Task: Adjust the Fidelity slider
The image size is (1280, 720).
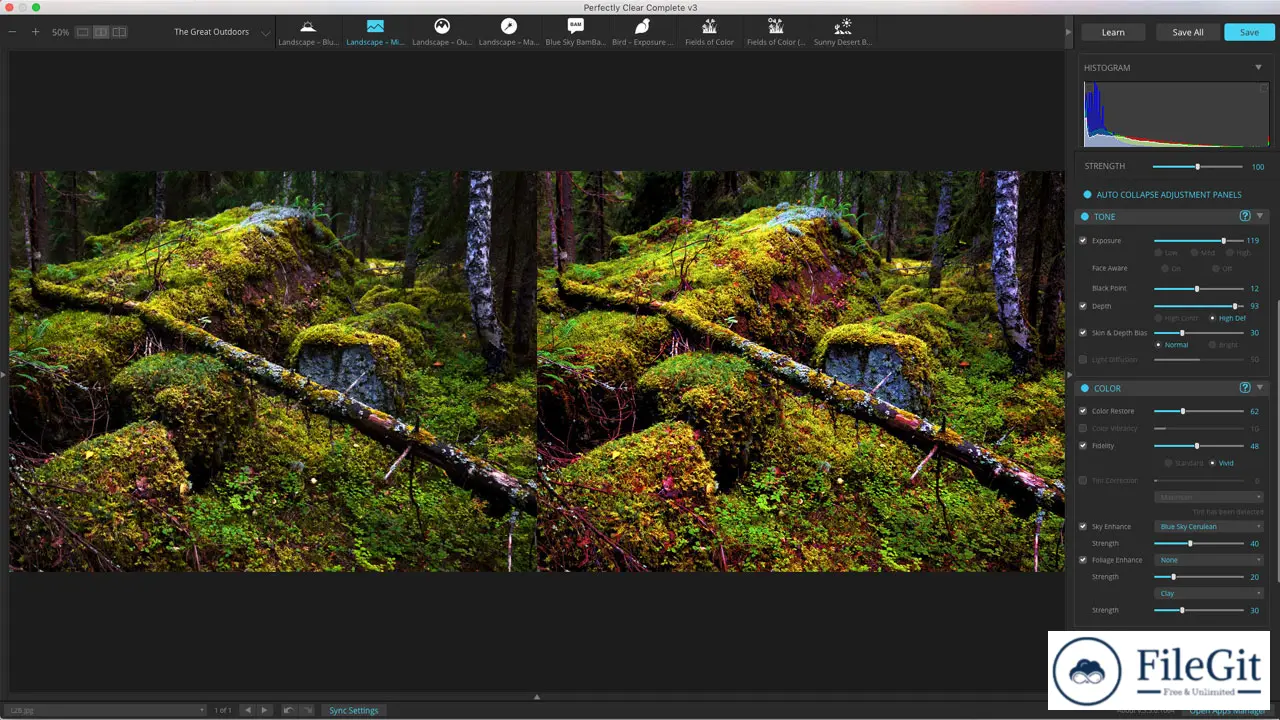Action: pyautogui.click(x=1199, y=446)
